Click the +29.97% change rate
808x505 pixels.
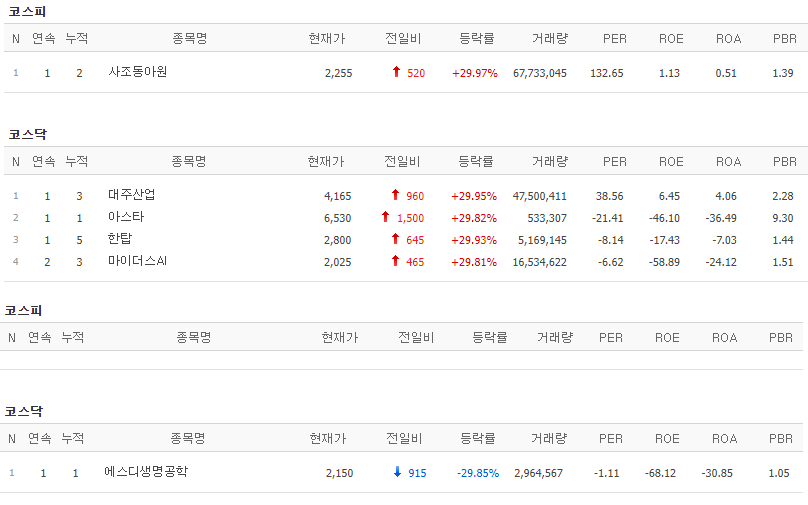click(475, 73)
